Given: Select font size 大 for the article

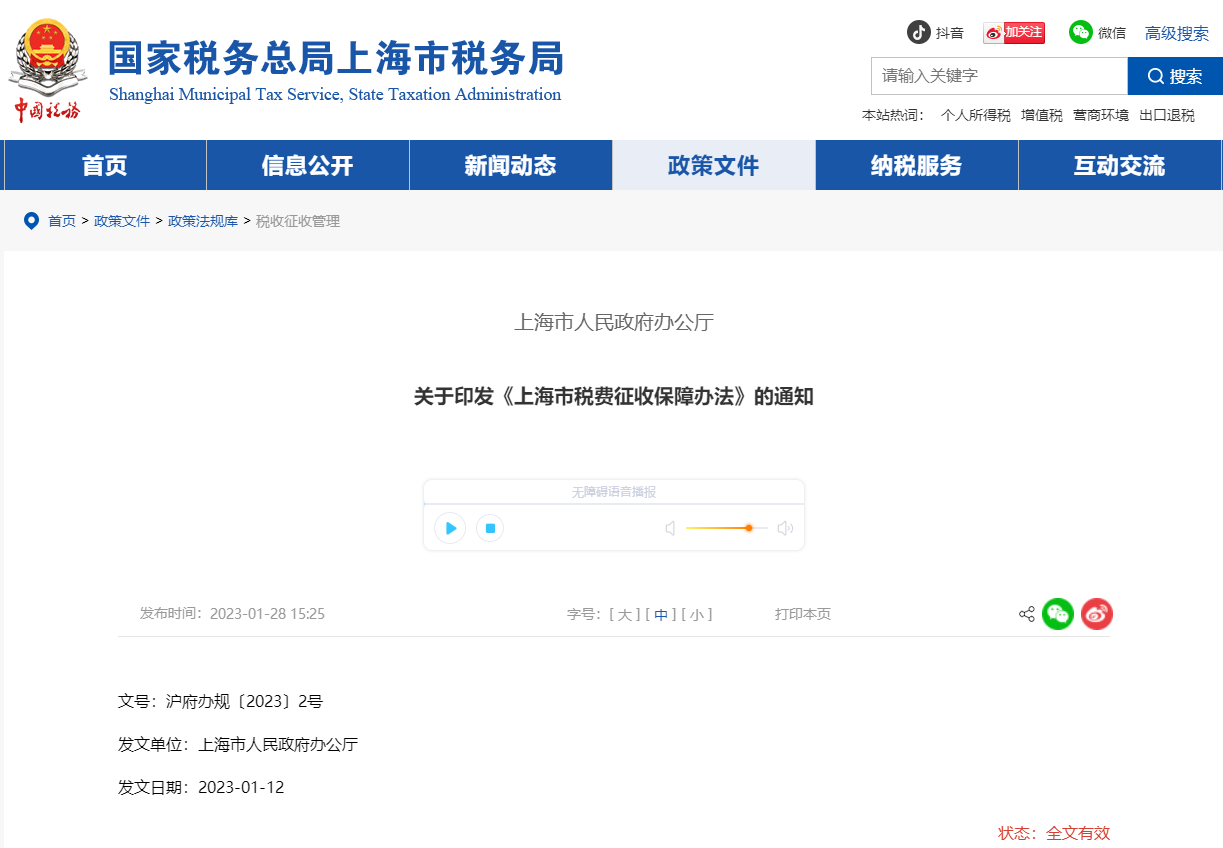Looking at the screenshot, I should pos(624,614).
